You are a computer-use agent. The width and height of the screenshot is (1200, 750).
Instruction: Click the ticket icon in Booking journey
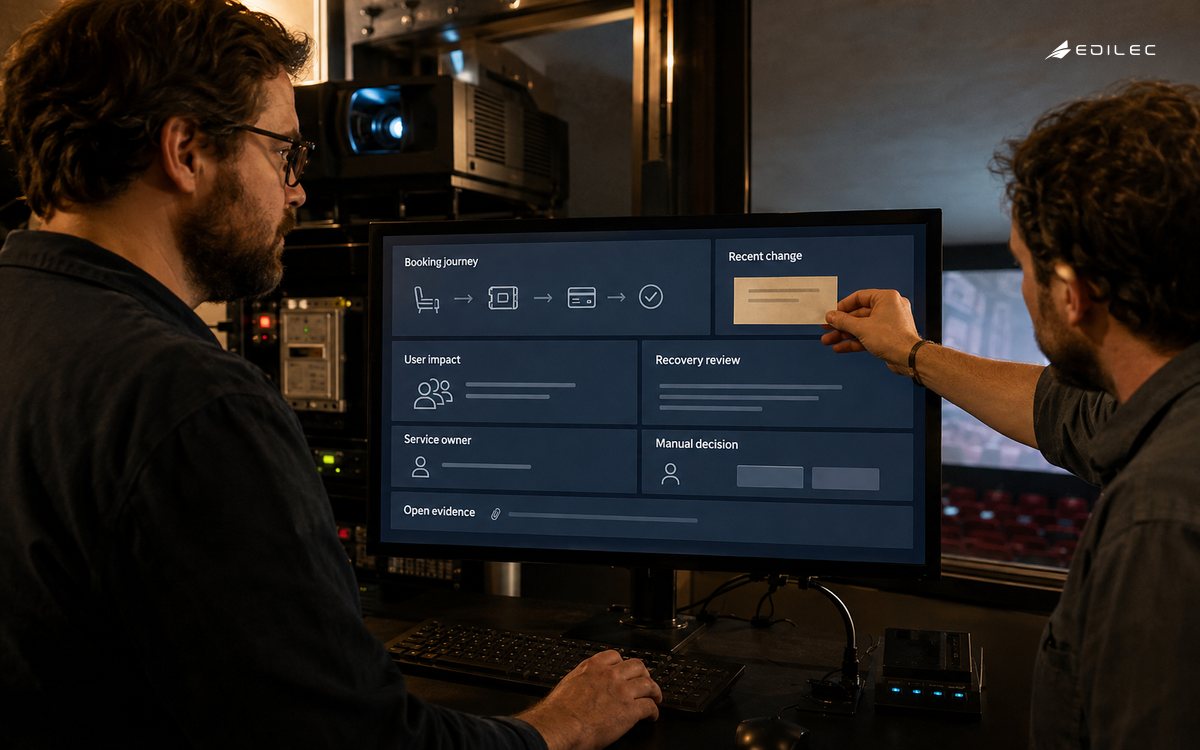pyautogui.click(x=503, y=297)
